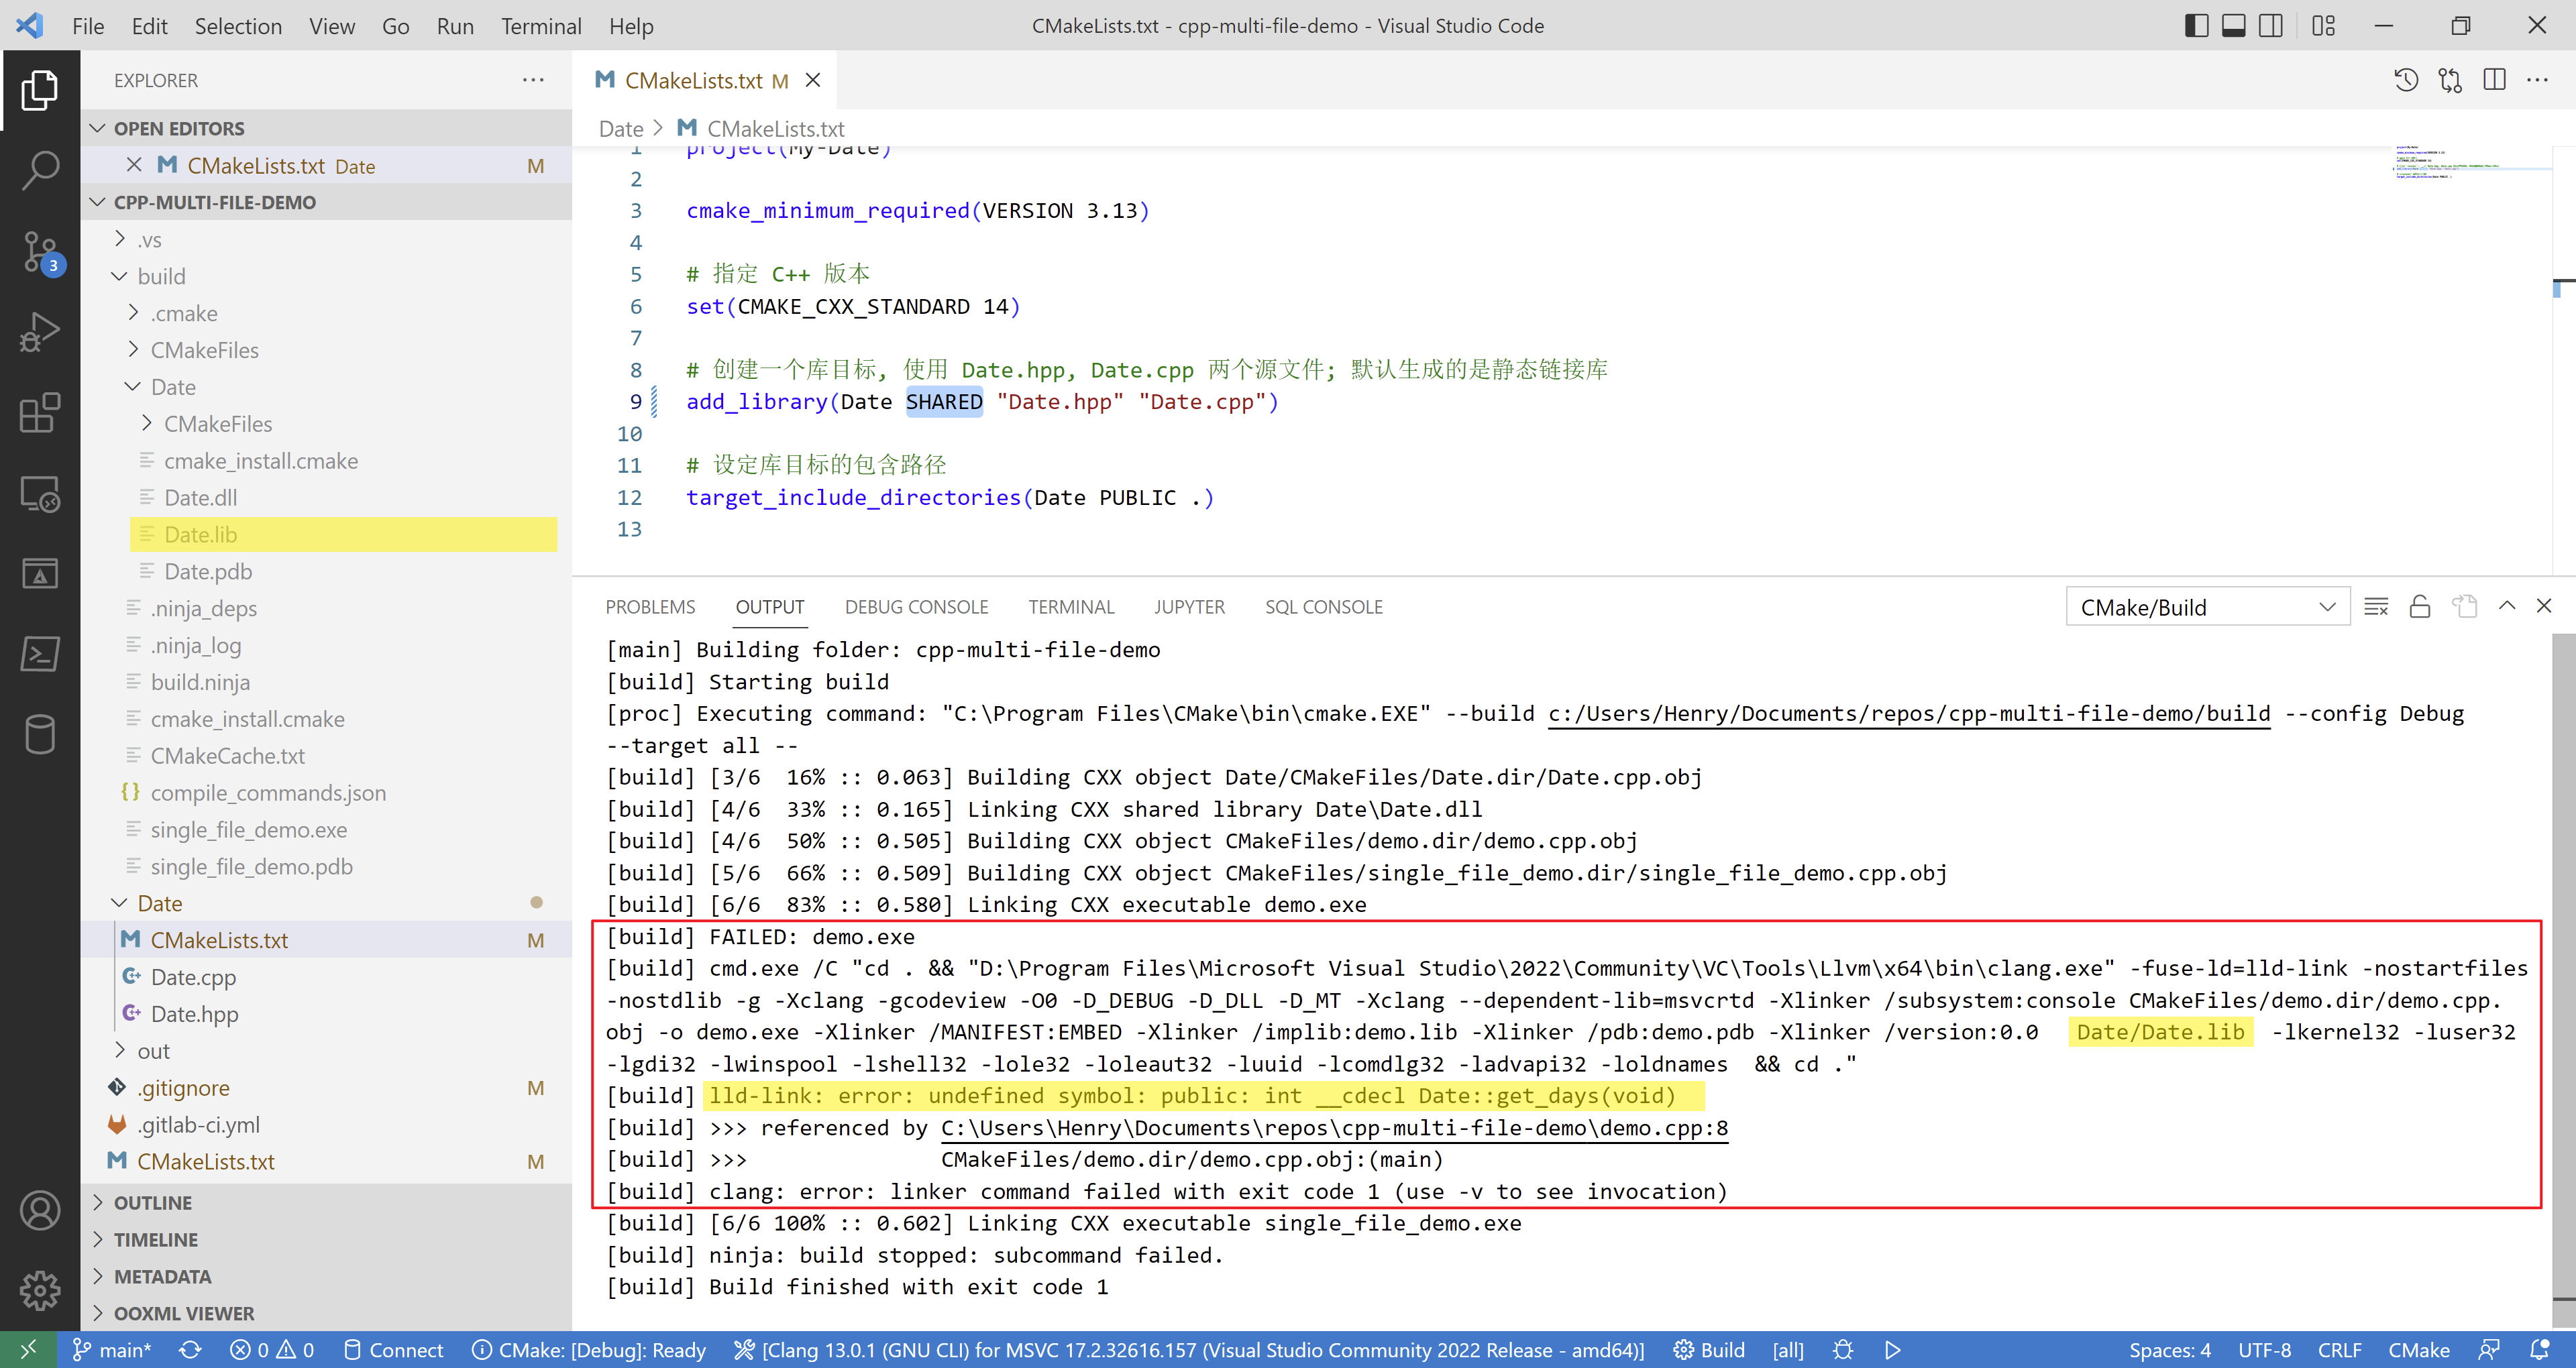
Task: Click the Explorer more actions ellipsis
Action: [533, 80]
